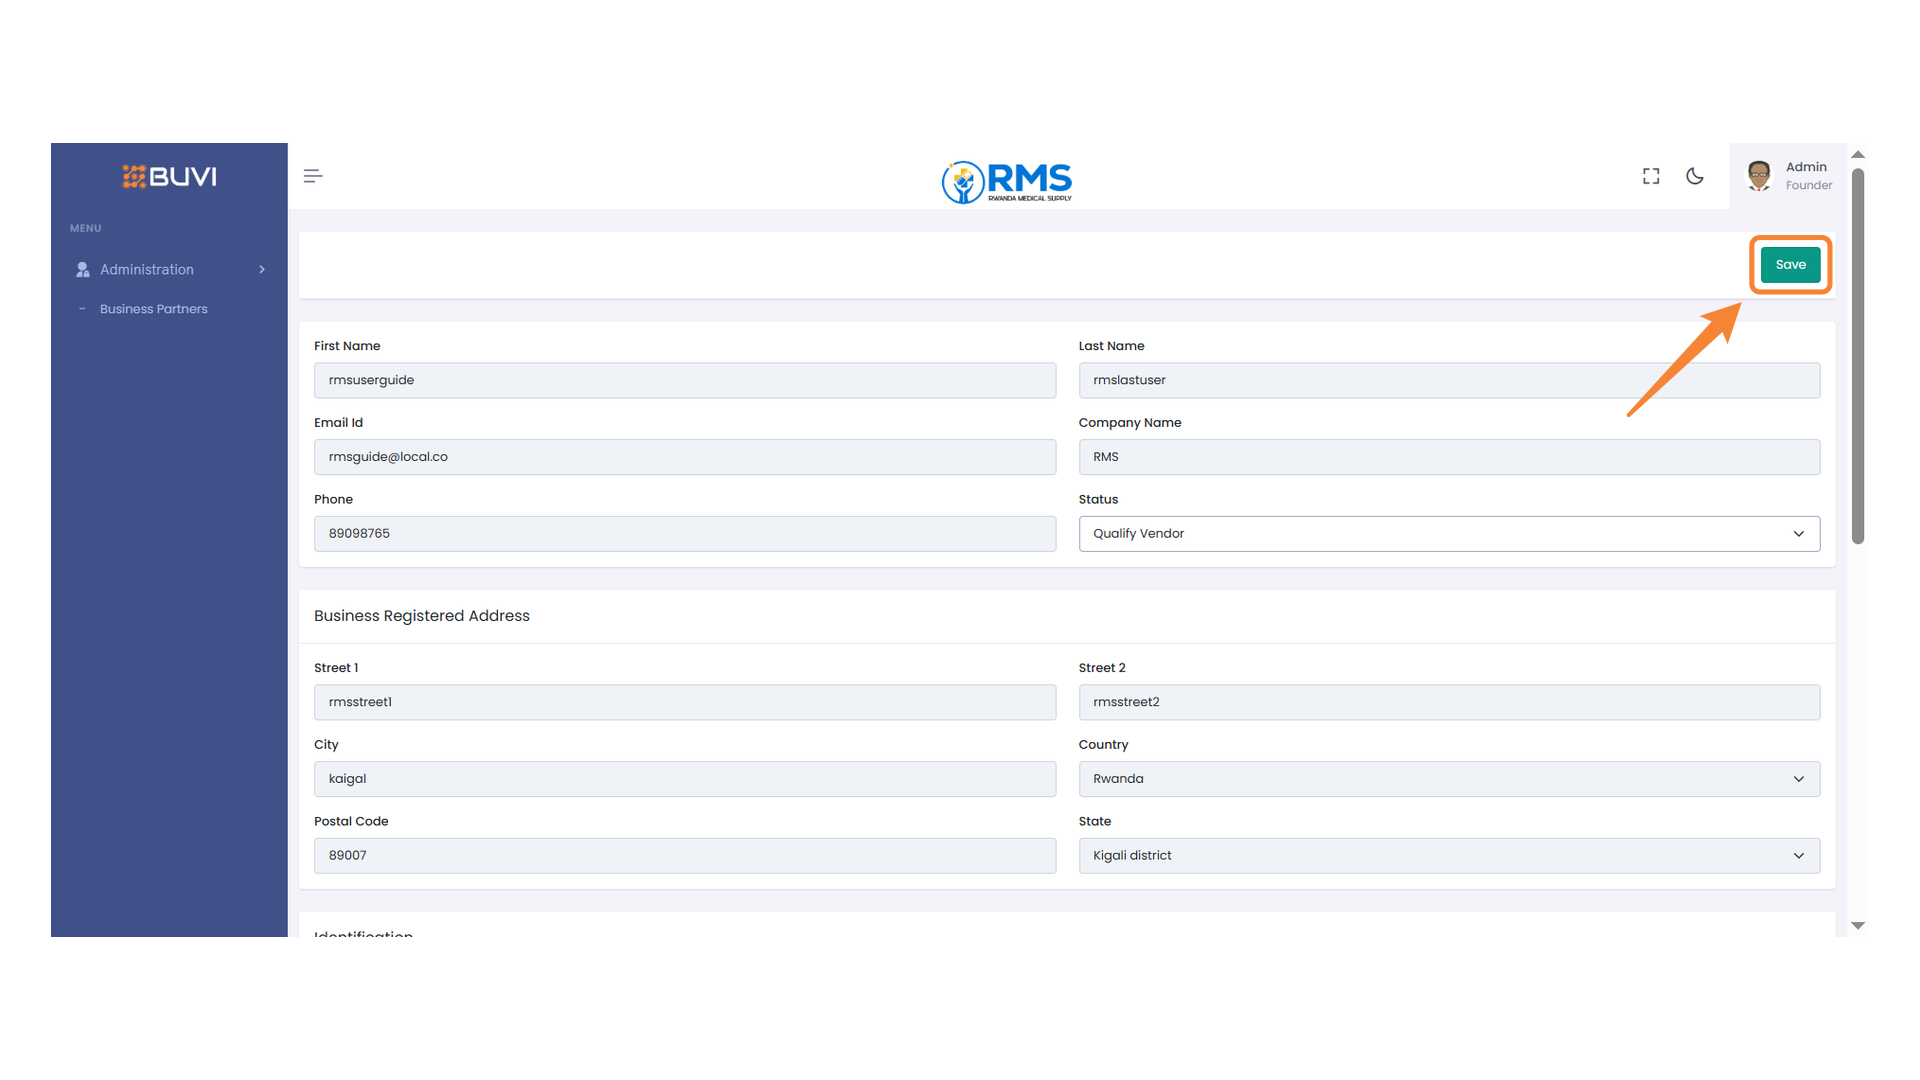Switch to dark mode moon icon

(x=1695, y=176)
